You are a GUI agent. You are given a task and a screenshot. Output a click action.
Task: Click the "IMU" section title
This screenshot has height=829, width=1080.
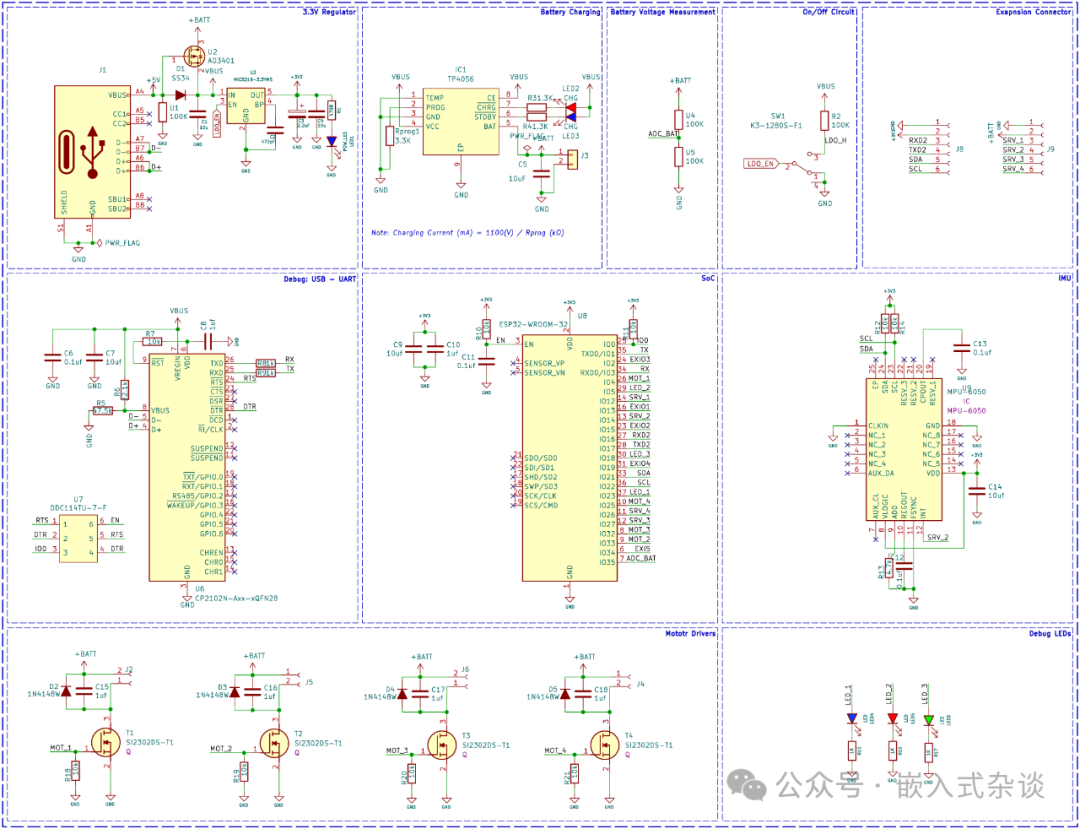tap(1065, 279)
